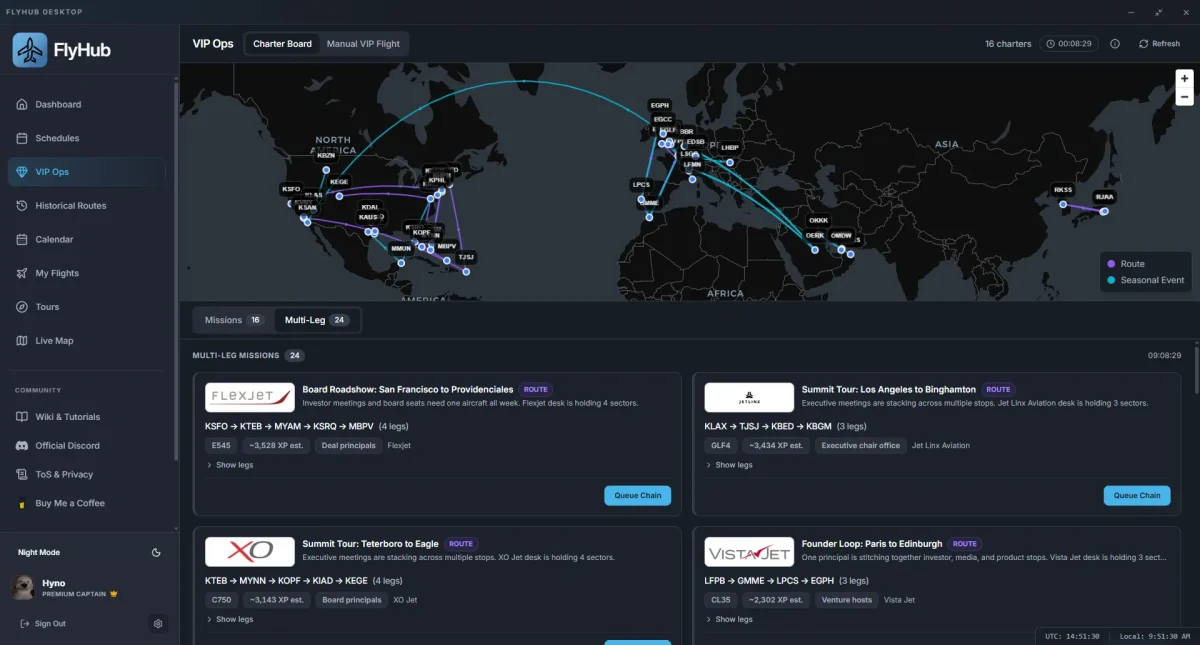Switch to Manual VIP Flight tab
1200x645 pixels.
pos(363,44)
